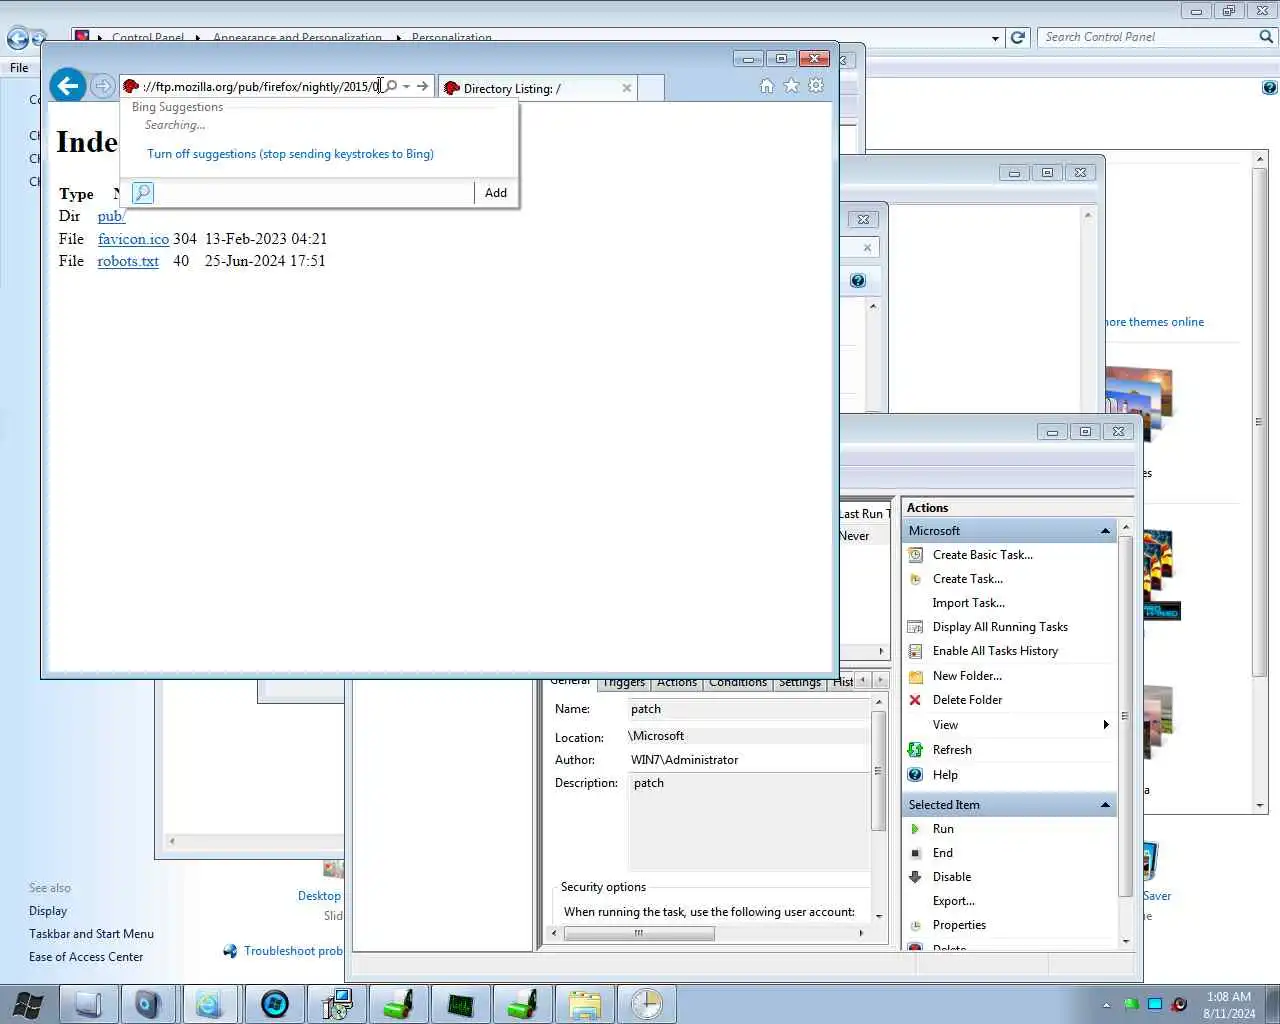The image size is (1280, 1024).
Task: Run the selected task
Action: click(x=943, y=829)
